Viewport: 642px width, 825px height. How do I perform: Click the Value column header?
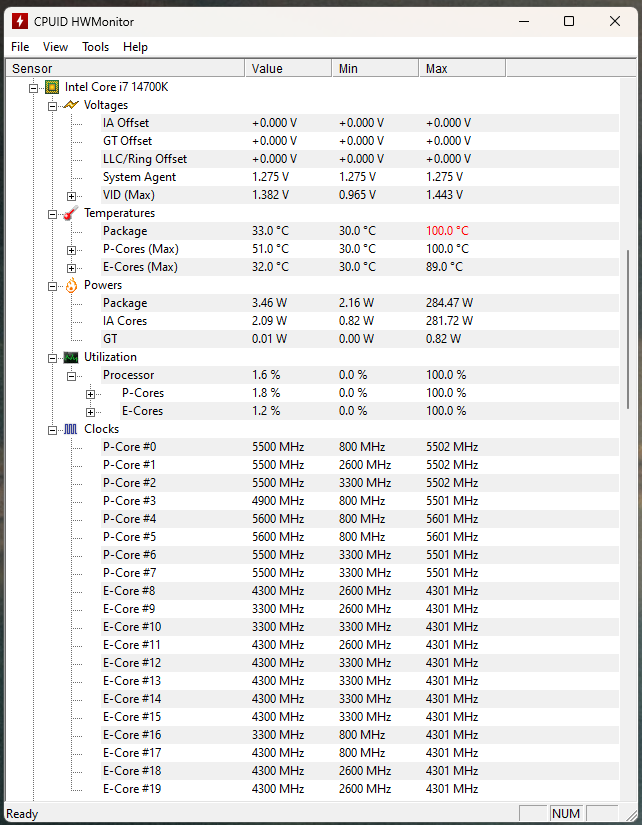pyautogui.click(x=287, y=69)
